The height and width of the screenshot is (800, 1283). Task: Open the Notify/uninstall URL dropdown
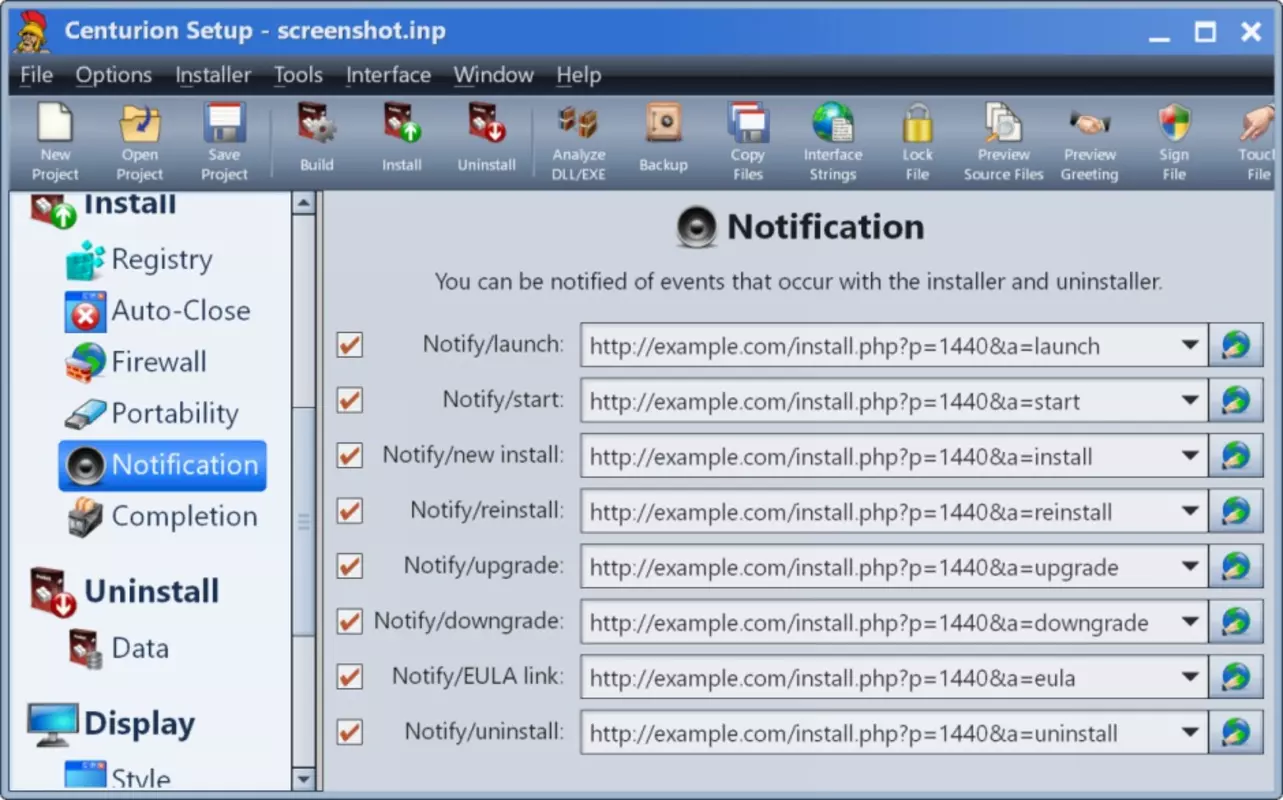point(1190,733)
